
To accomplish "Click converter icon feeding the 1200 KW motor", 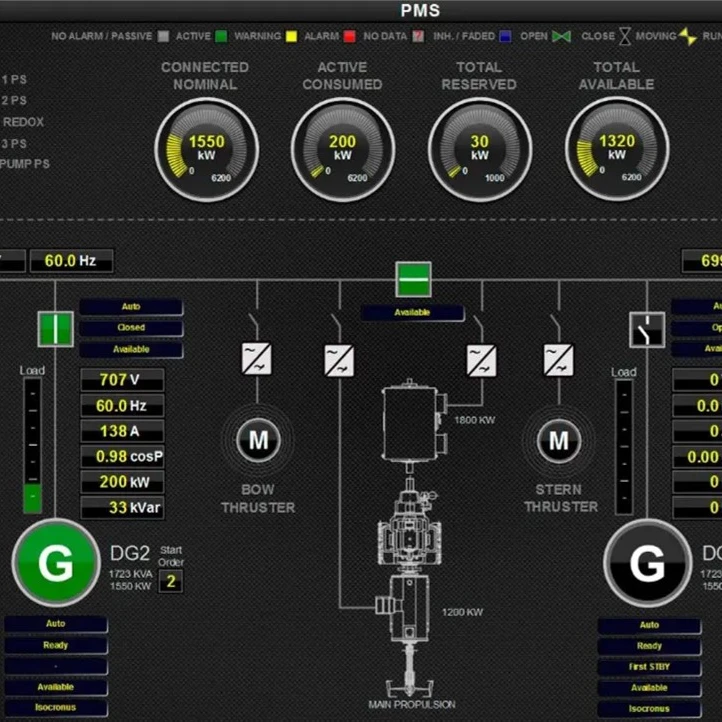I will (x=339, y=361).
